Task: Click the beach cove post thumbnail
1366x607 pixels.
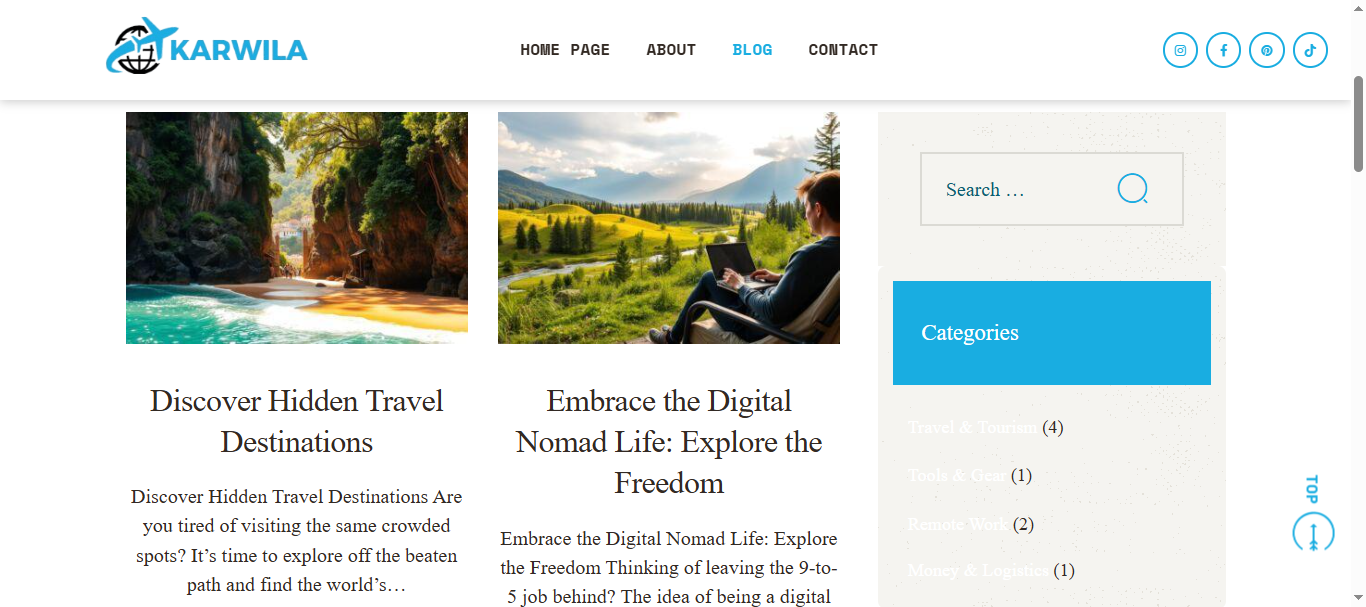Action: [297, 228]
